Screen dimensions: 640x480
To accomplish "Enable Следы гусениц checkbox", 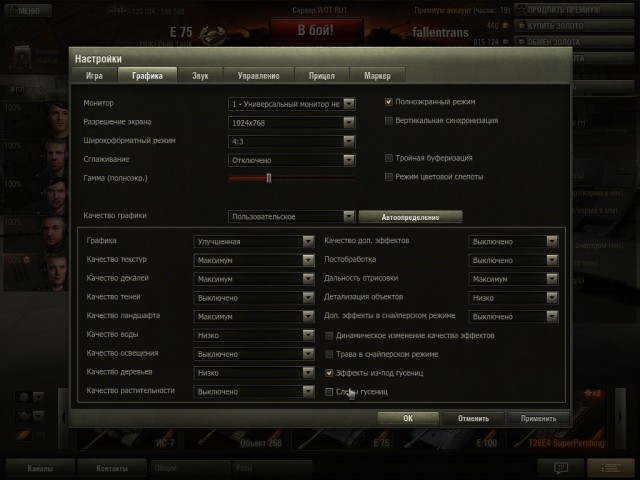I will (329, 392).
